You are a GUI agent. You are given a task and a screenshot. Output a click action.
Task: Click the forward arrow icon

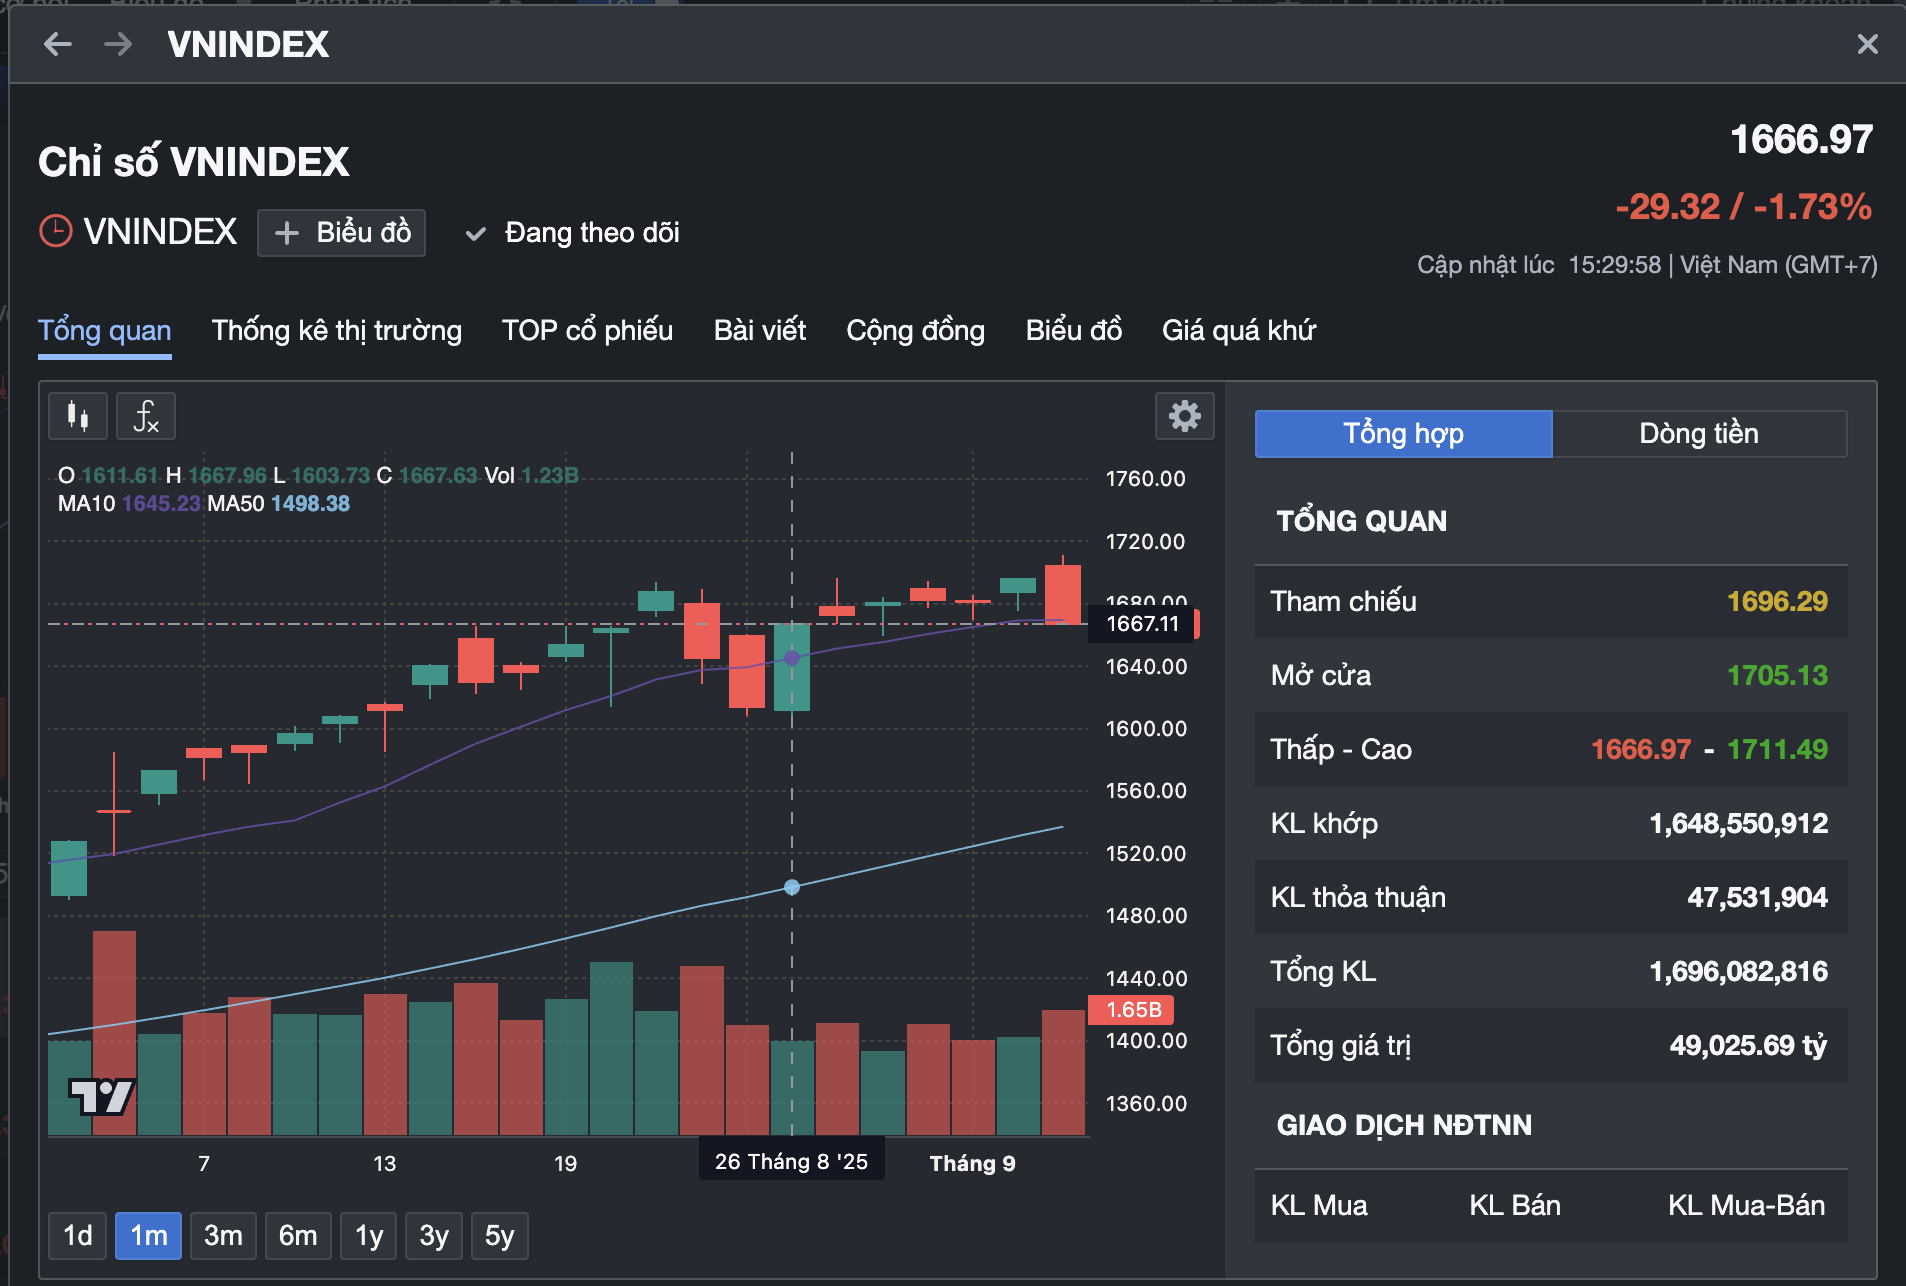click(118, 44)
